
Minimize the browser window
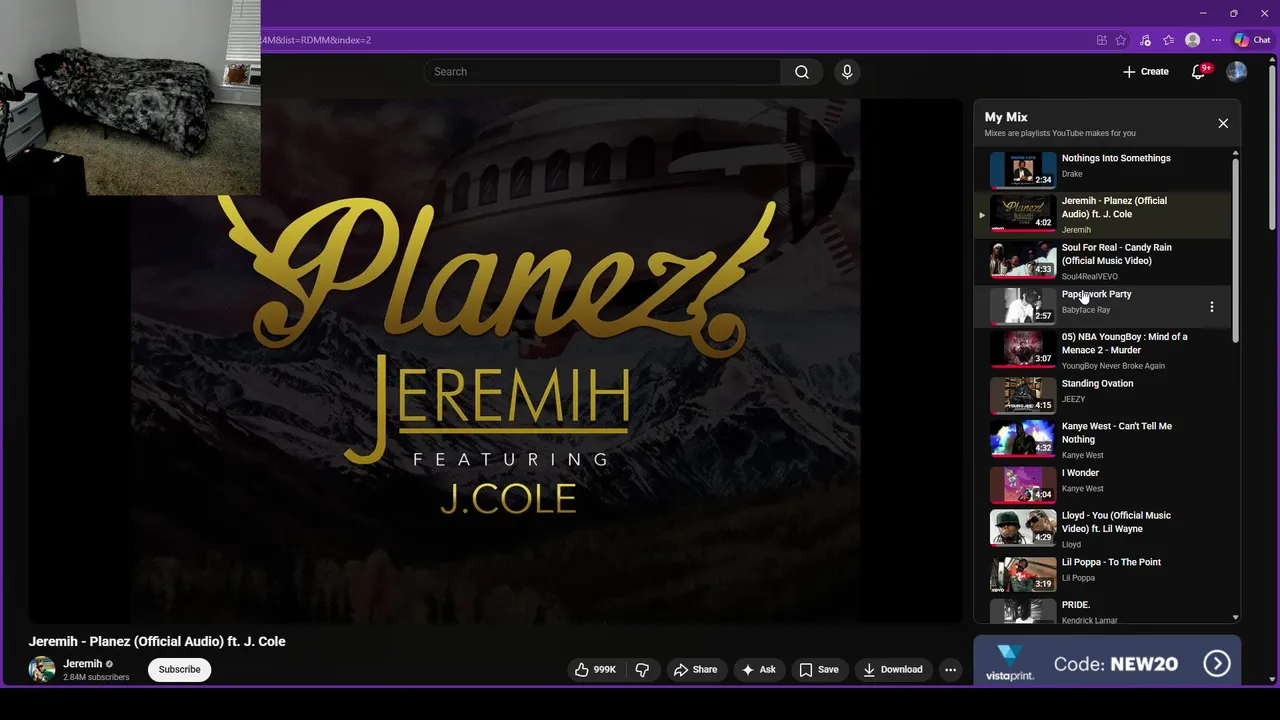point(1203,13)
